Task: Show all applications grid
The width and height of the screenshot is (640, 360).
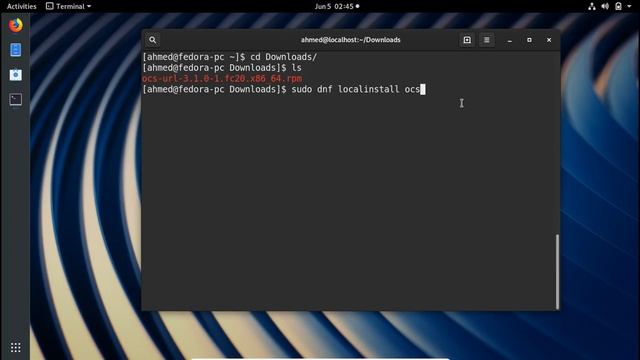Action: (x=16, y=347)
